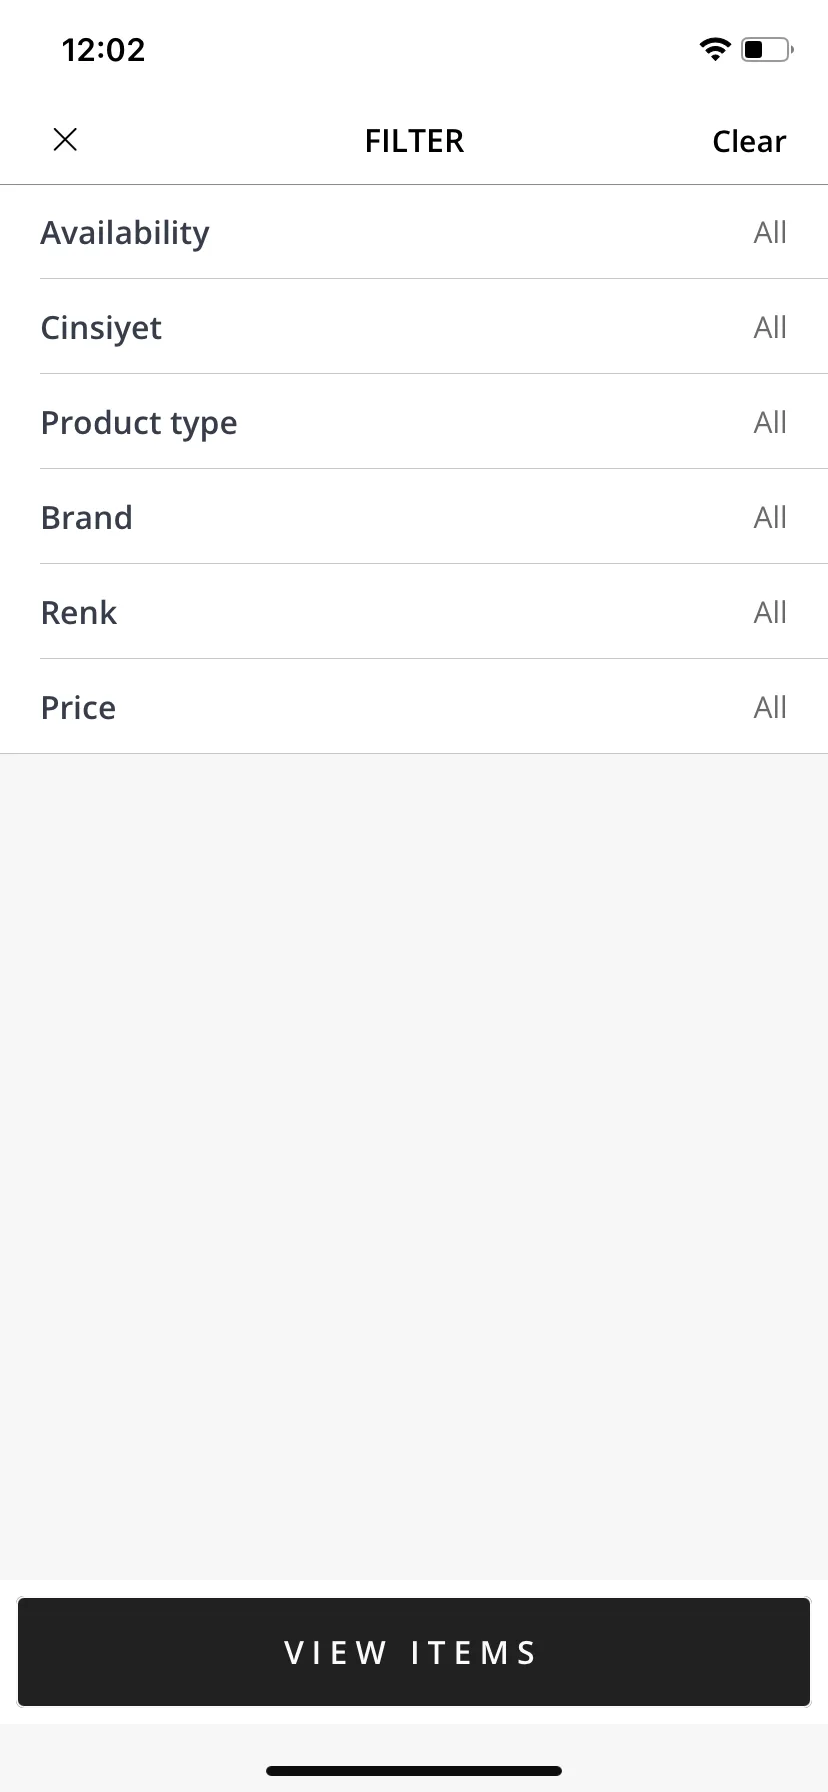Tap the All value beside Price

770,707
